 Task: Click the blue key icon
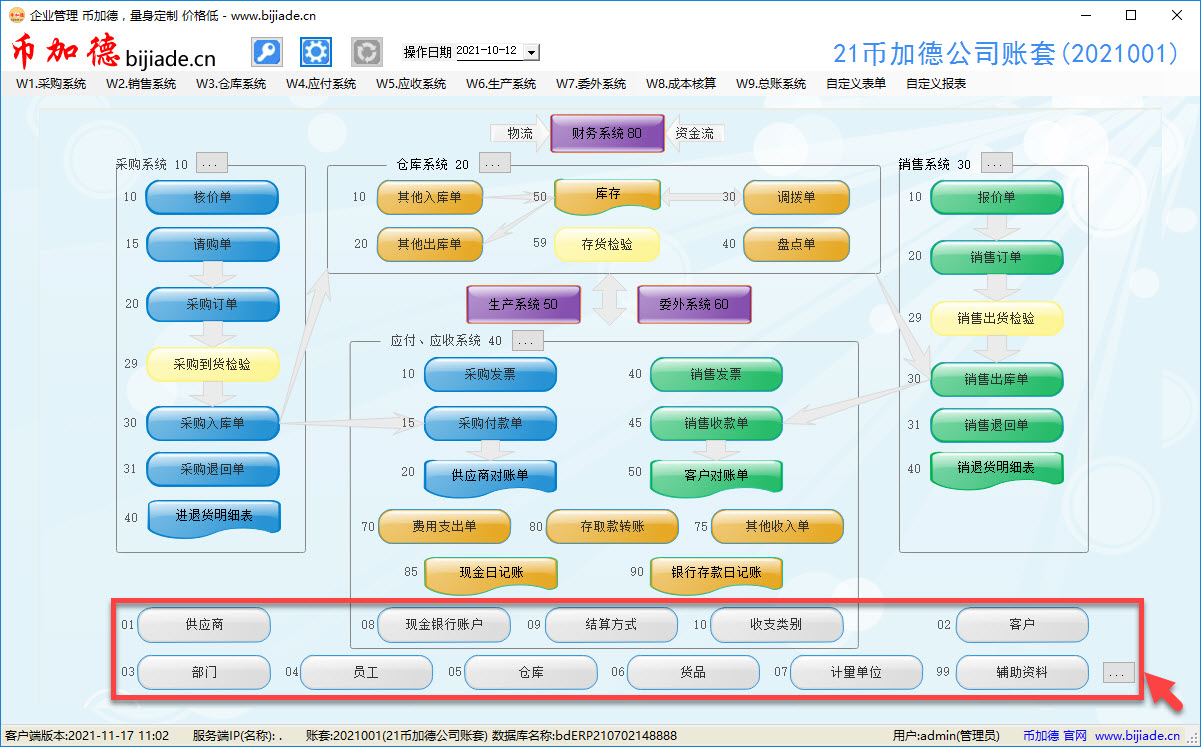coord(266,52)
